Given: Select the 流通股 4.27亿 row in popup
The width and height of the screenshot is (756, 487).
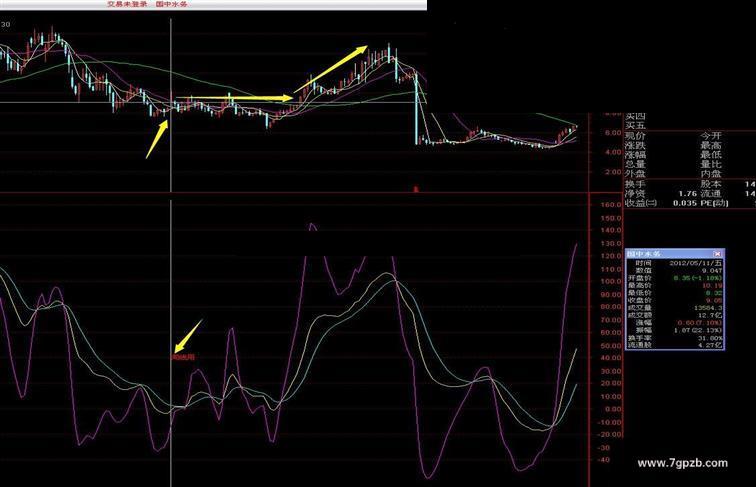Looking at the screenshot, I should pyautogui.click(x=675, y=345).
